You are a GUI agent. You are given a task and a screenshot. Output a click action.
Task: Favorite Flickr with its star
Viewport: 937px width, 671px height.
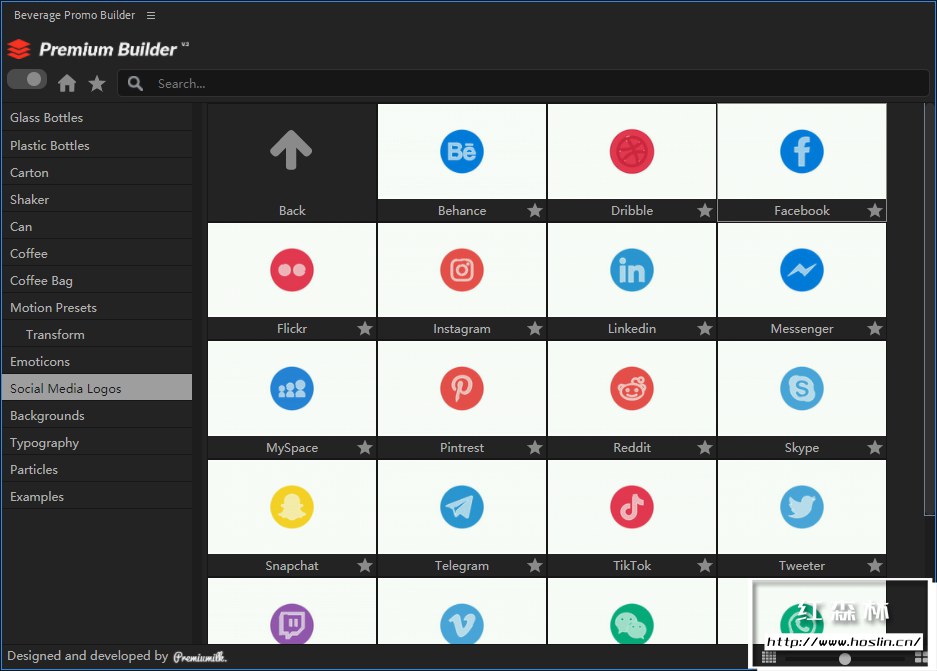pos(365,328)
